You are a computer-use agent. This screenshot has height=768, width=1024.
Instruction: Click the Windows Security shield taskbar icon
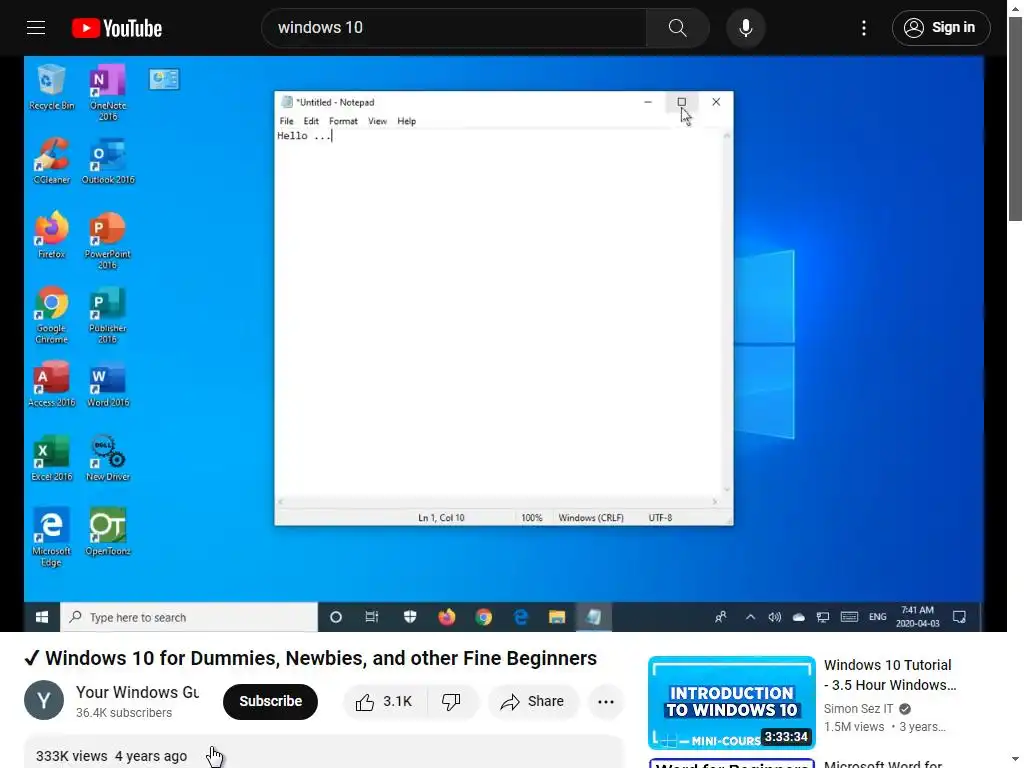(409, 617)
